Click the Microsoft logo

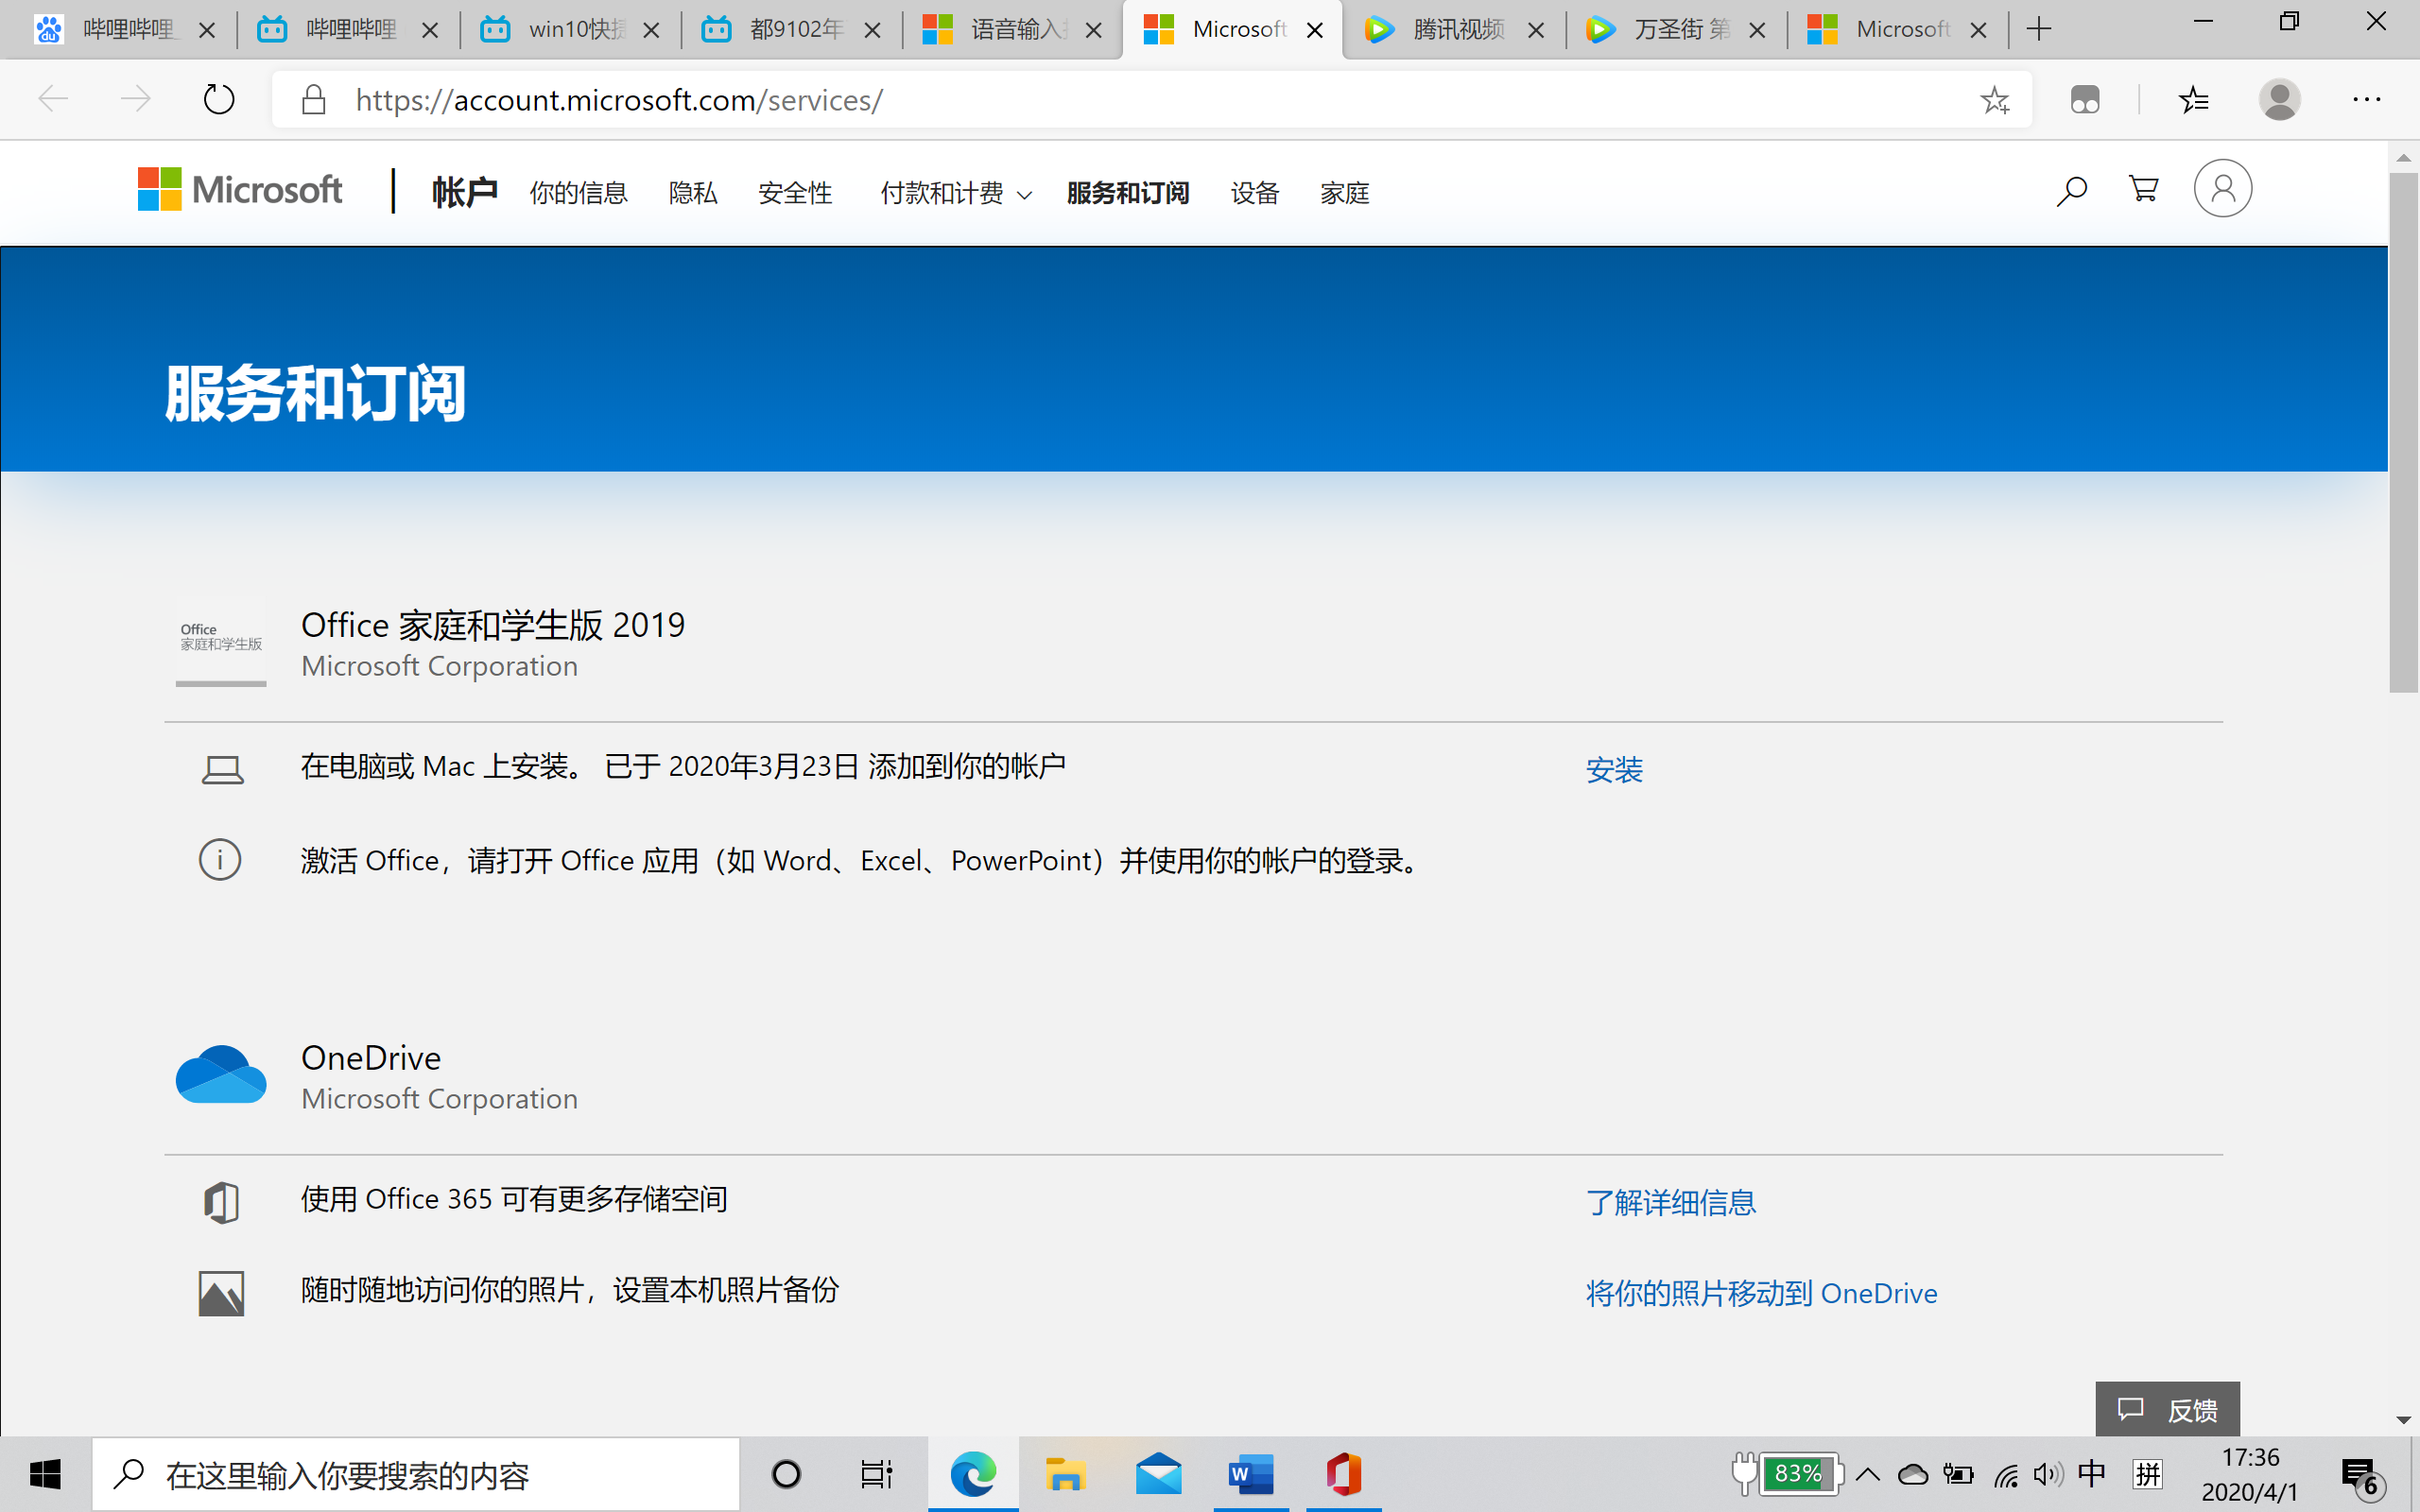tap(240, 189)
